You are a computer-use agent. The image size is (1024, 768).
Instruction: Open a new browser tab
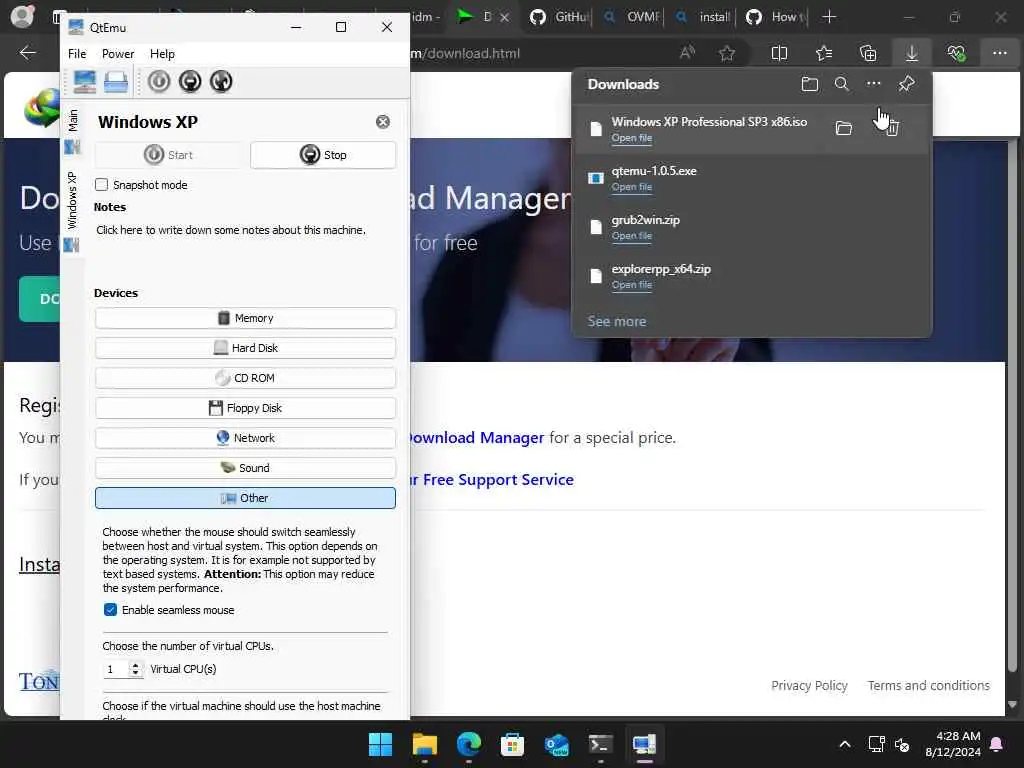pos(829,17)
